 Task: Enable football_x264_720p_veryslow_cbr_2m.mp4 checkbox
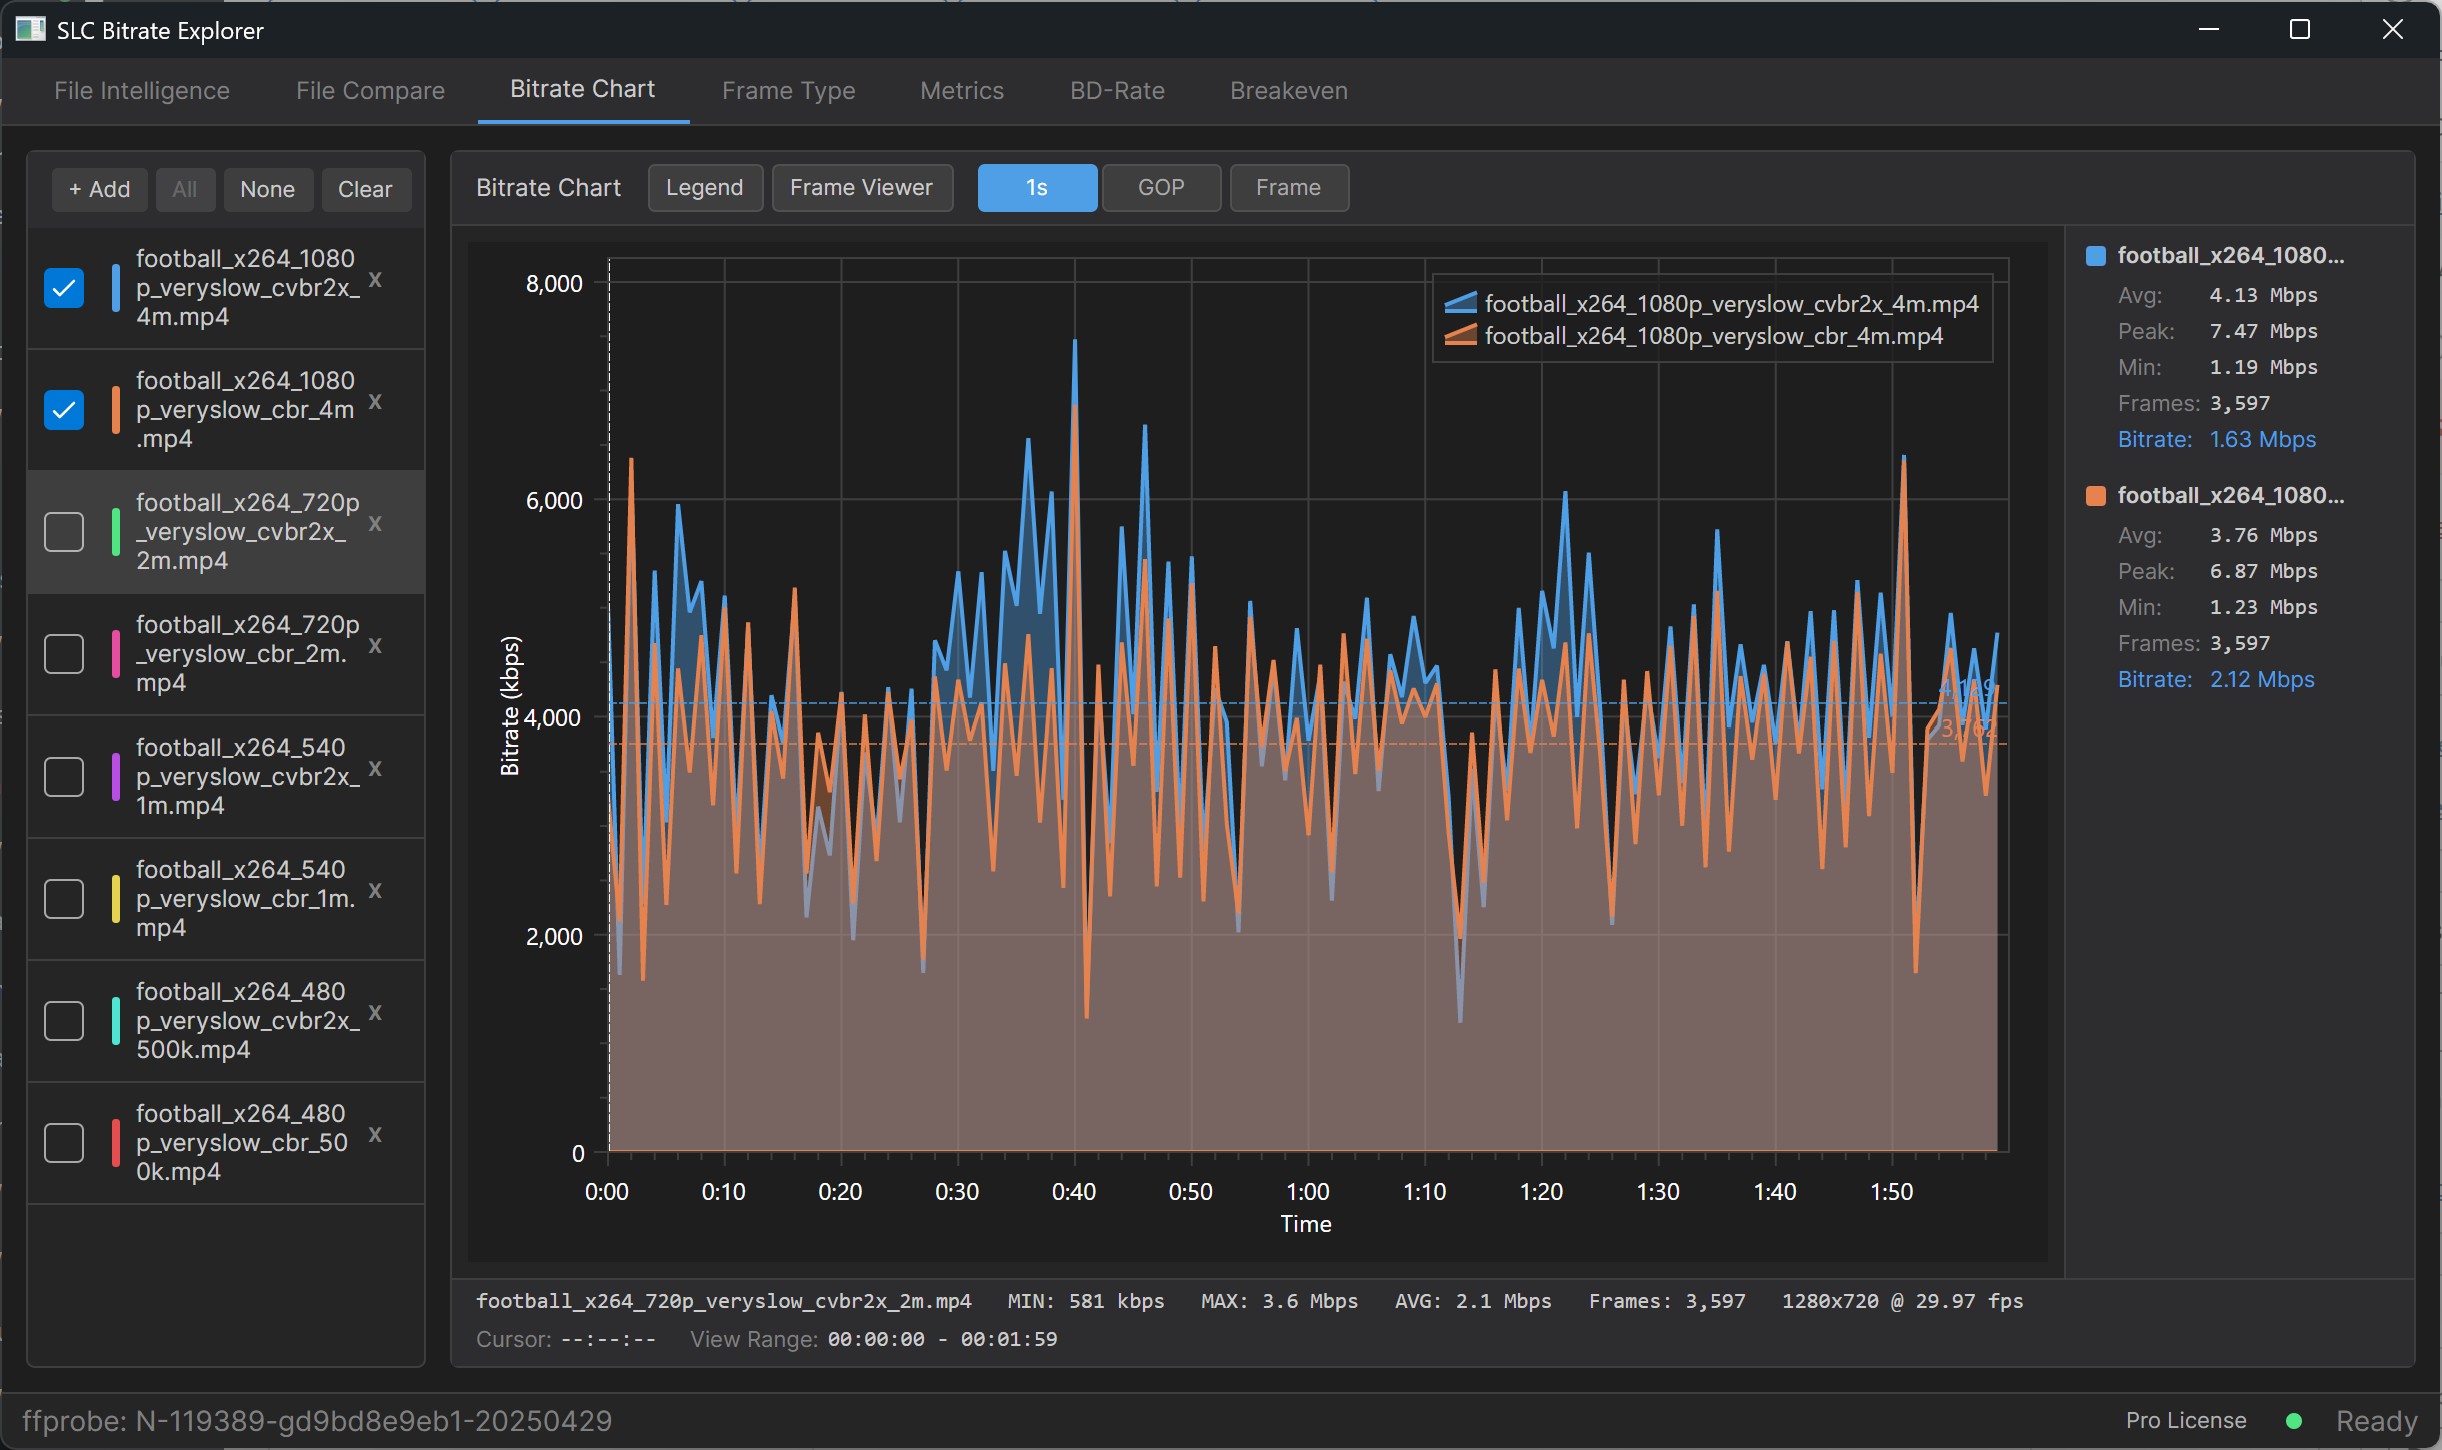coord(64,654)
